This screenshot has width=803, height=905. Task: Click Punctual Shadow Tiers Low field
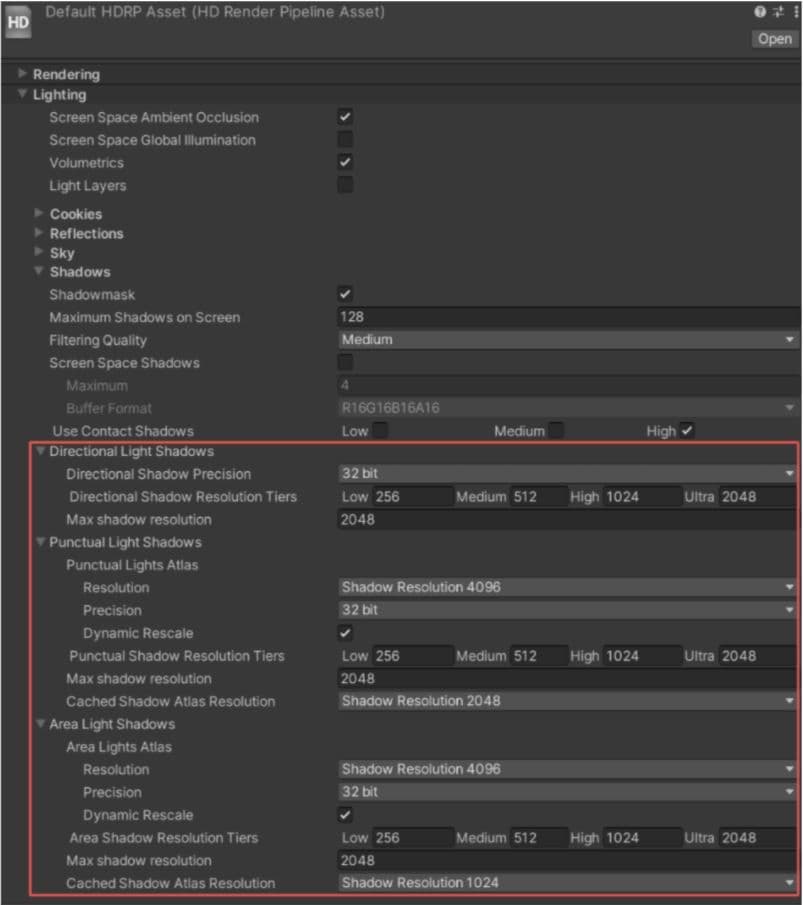(412, 656)
